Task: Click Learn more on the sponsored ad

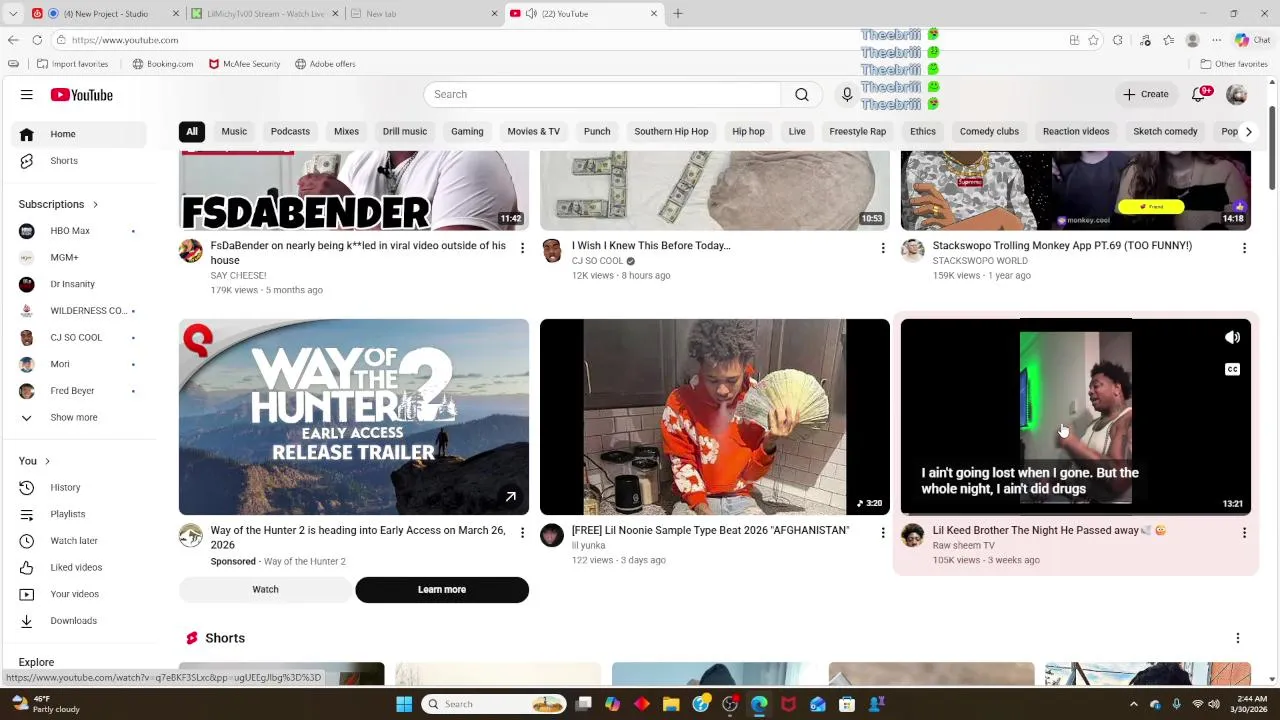Action: coord(442,590)
